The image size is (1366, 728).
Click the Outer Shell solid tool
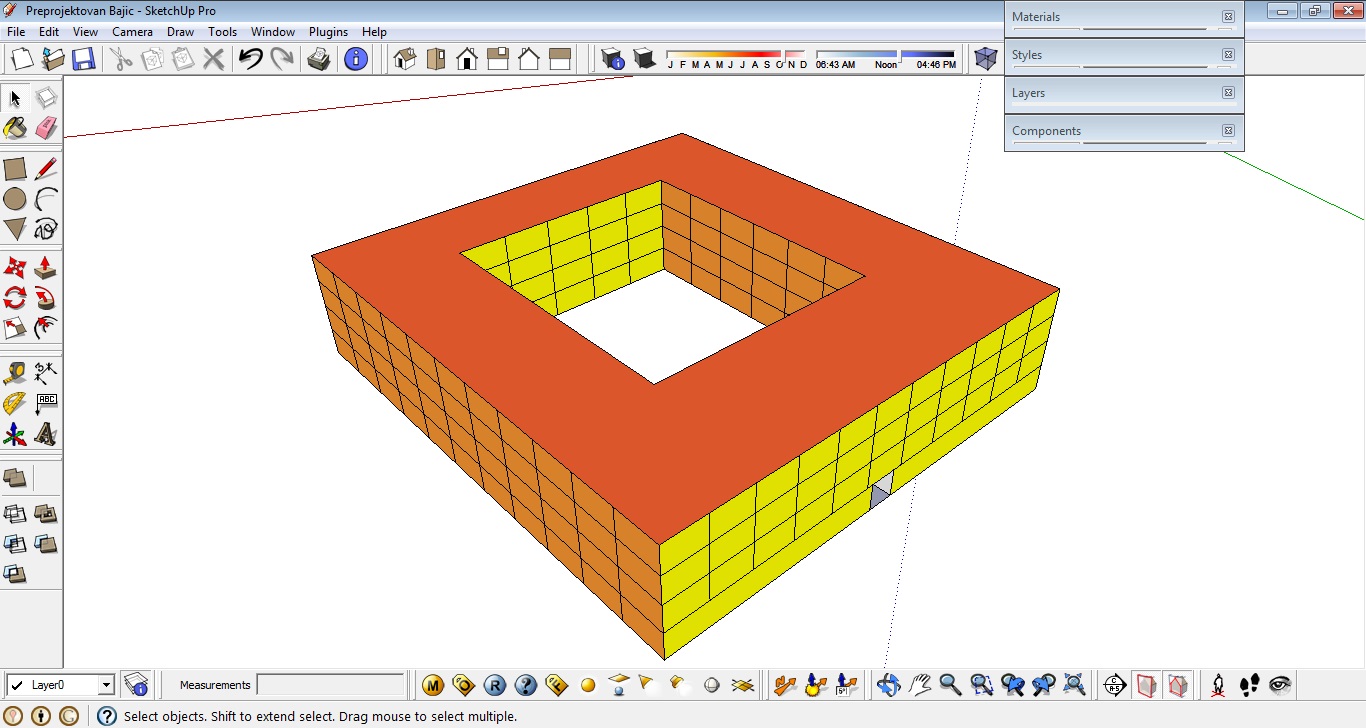point(15,478)
